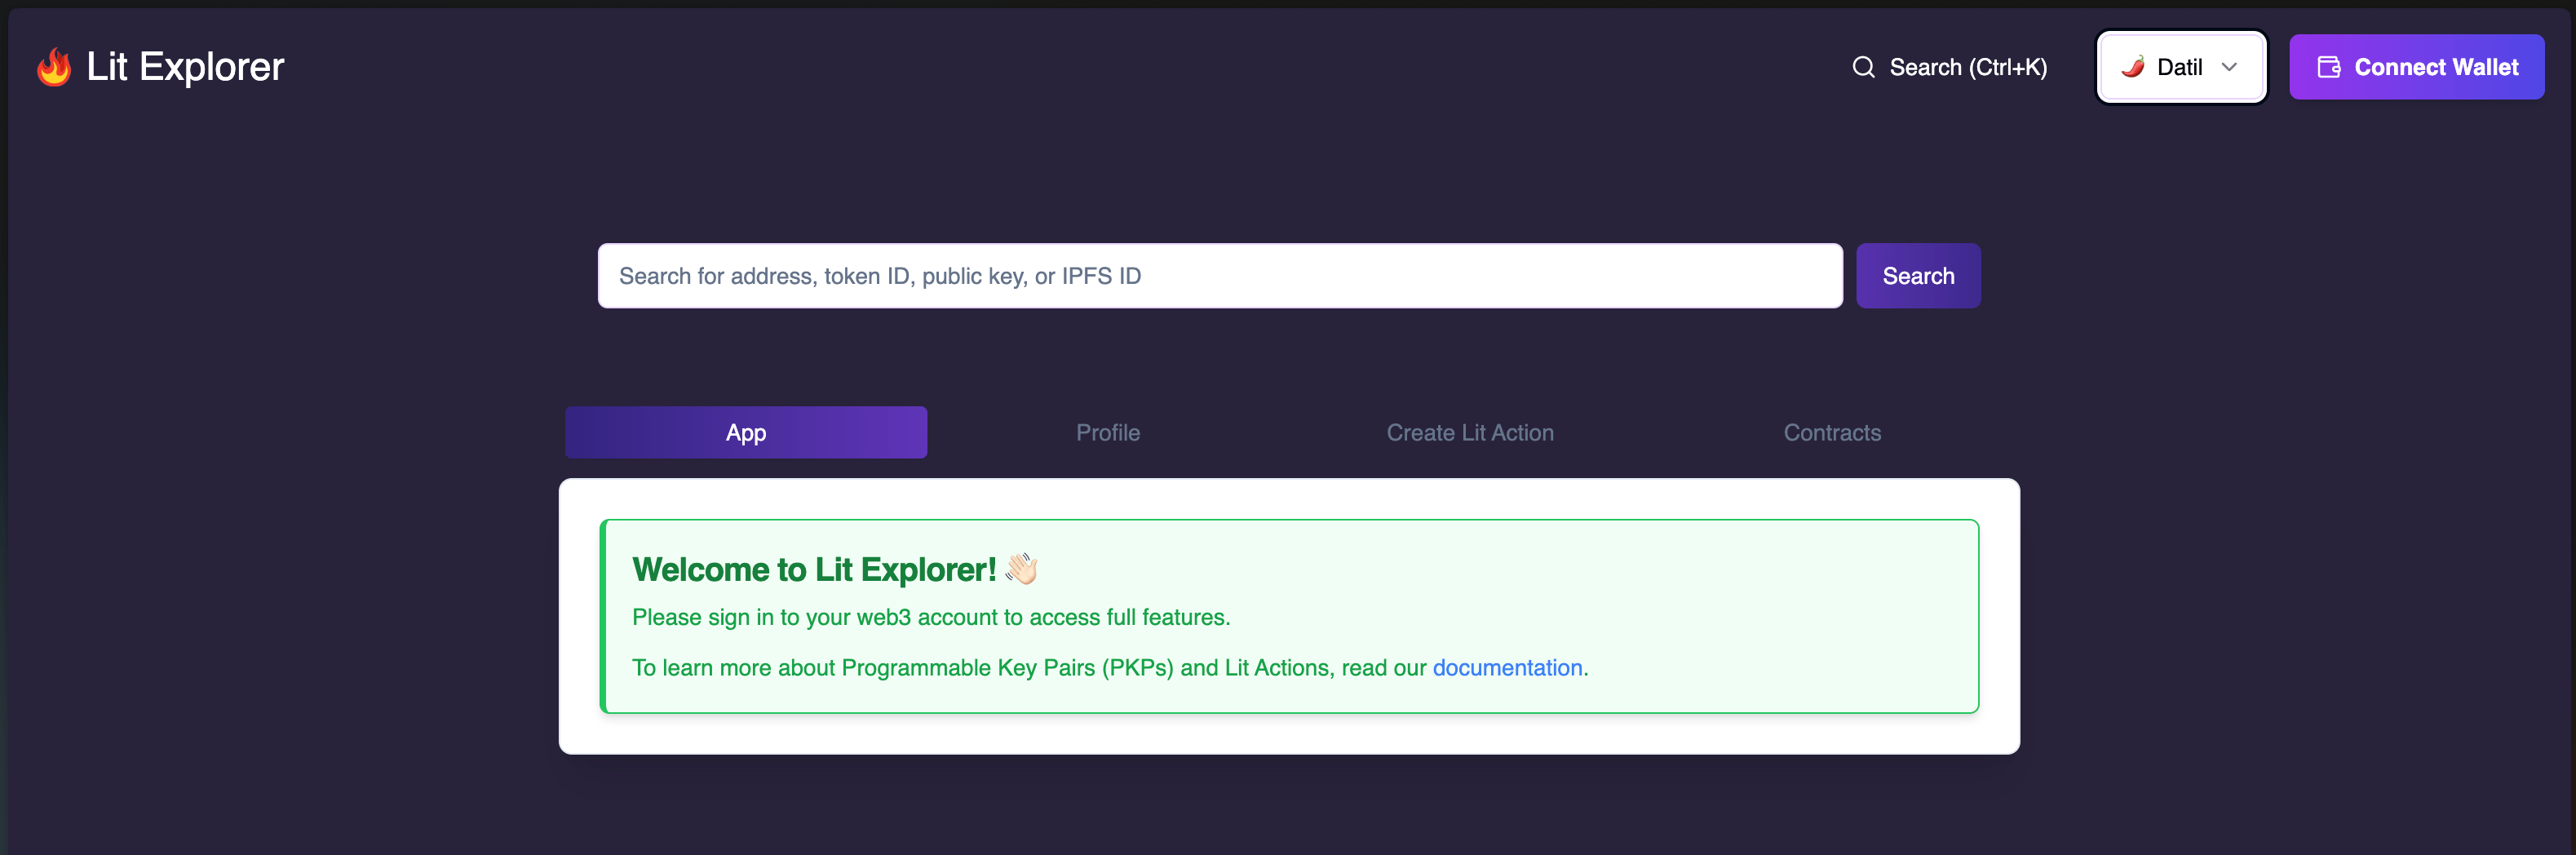Image resolution: width=2576 pixels, height=855 pixels.
Task: Click the wallet icon on Connect Wallet
Action: [x=2328, y=67]
